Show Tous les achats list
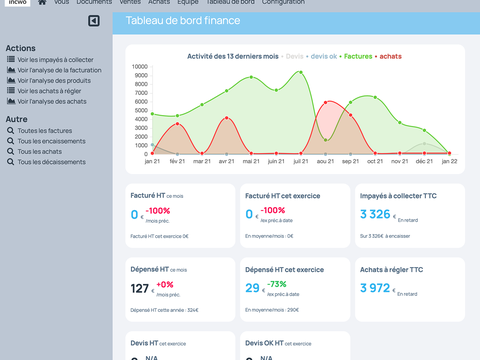 (40, 151)
